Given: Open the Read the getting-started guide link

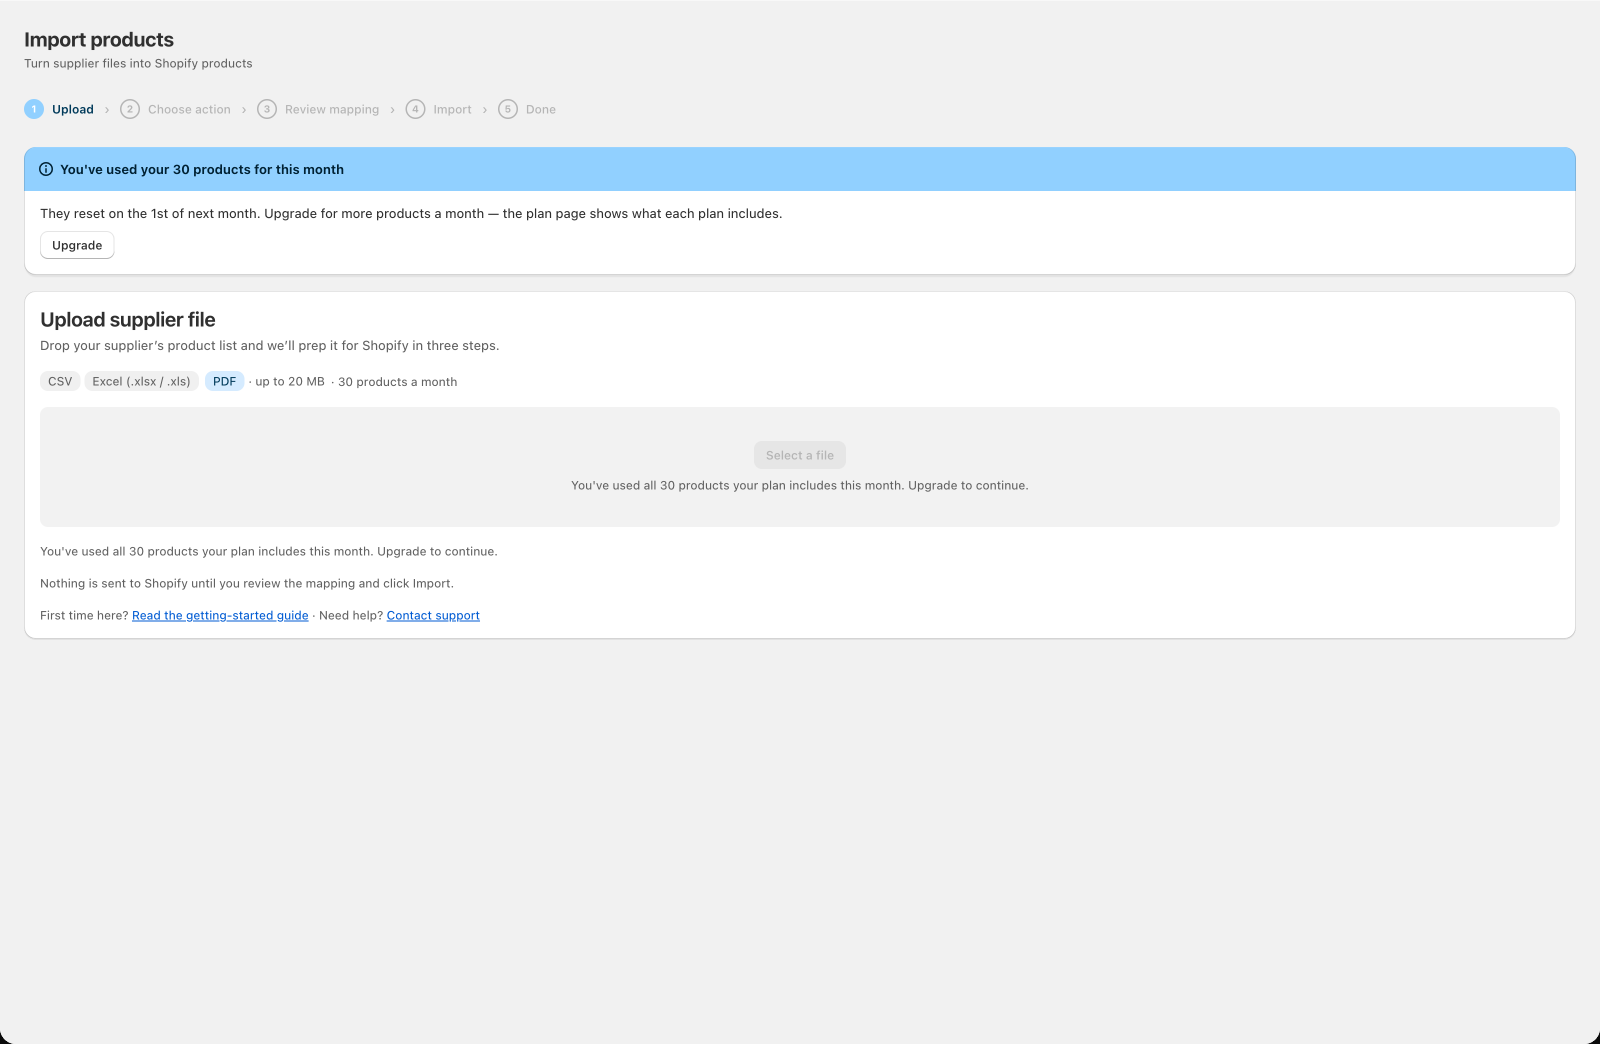Looking at the screenshot, I should pos(220,615).
